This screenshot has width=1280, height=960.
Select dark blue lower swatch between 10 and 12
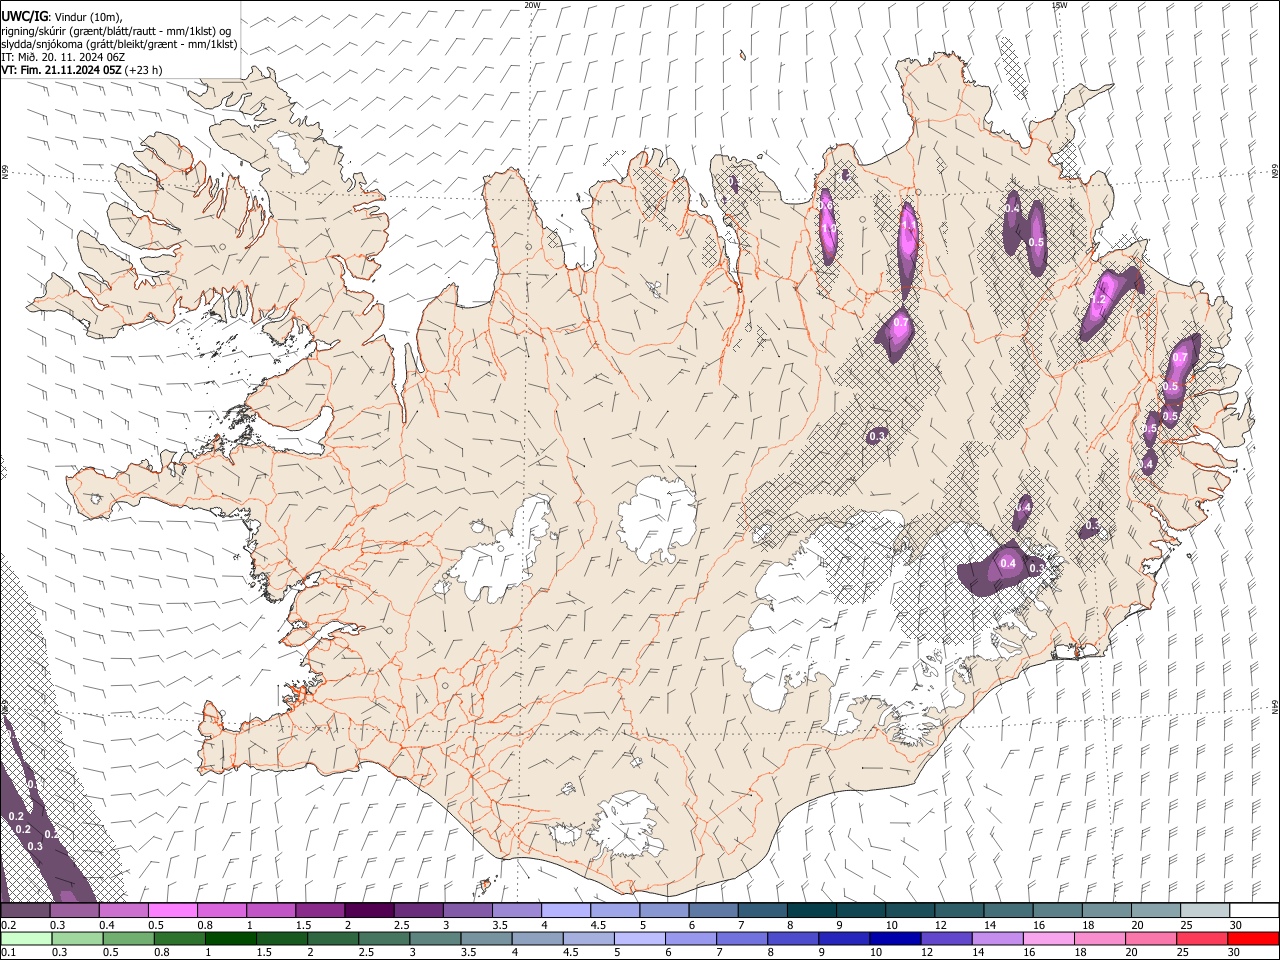point(896,938)
